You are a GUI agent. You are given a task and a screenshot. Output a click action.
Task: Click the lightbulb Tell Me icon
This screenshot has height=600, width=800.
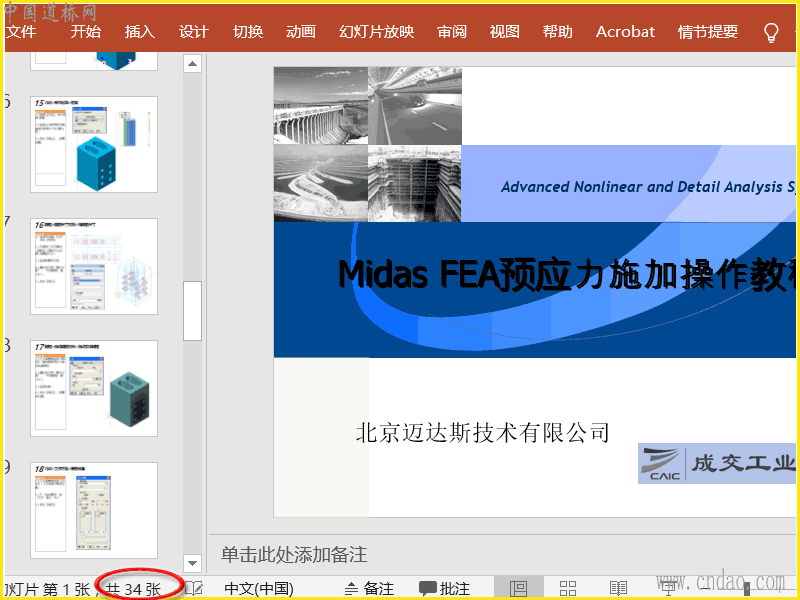(x=771, y=32)
